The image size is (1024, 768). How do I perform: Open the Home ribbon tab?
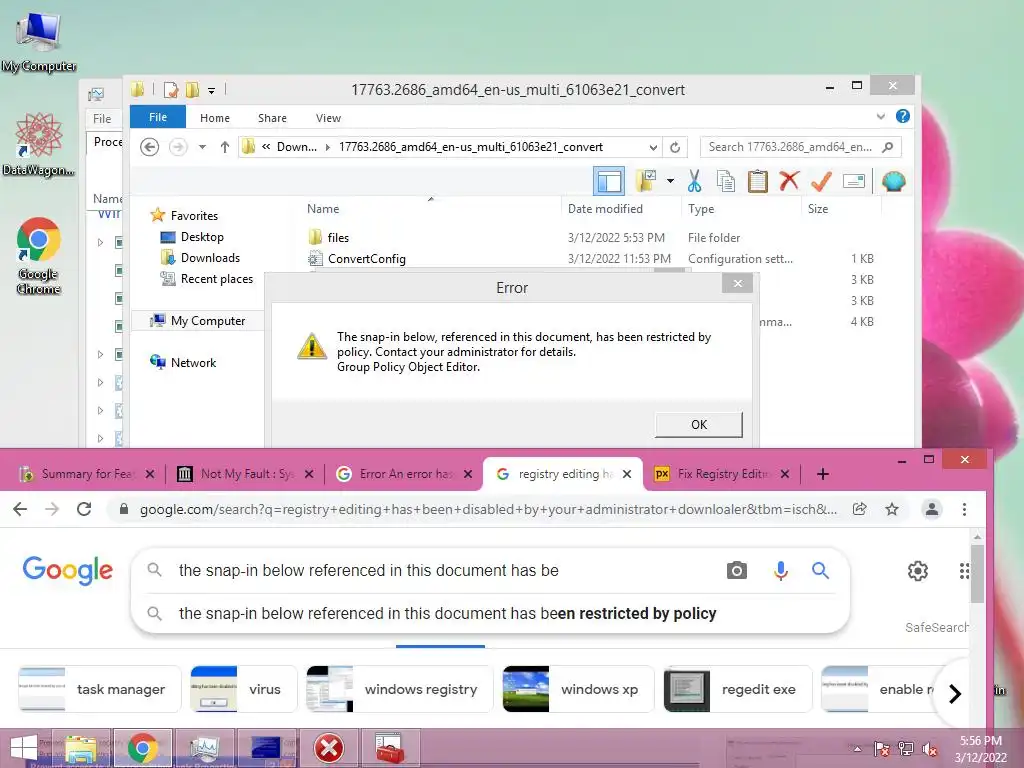(x=214, y=118)
